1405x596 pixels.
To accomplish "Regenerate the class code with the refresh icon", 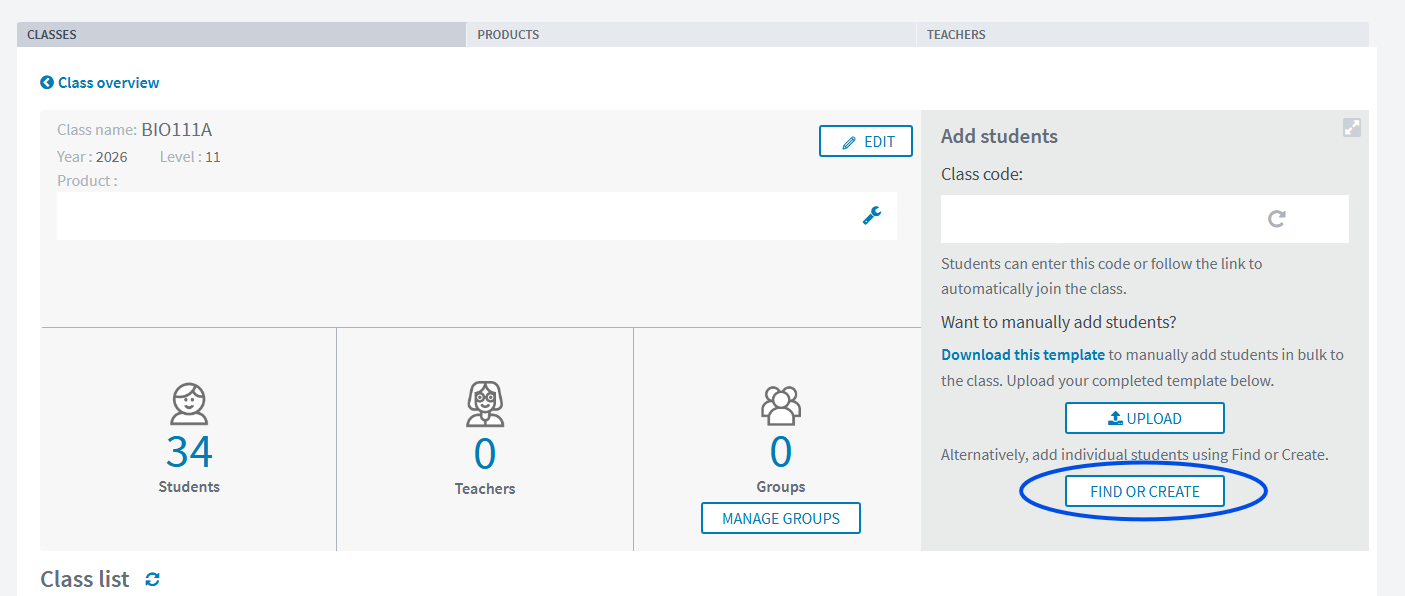I will tap(1276, 218).
